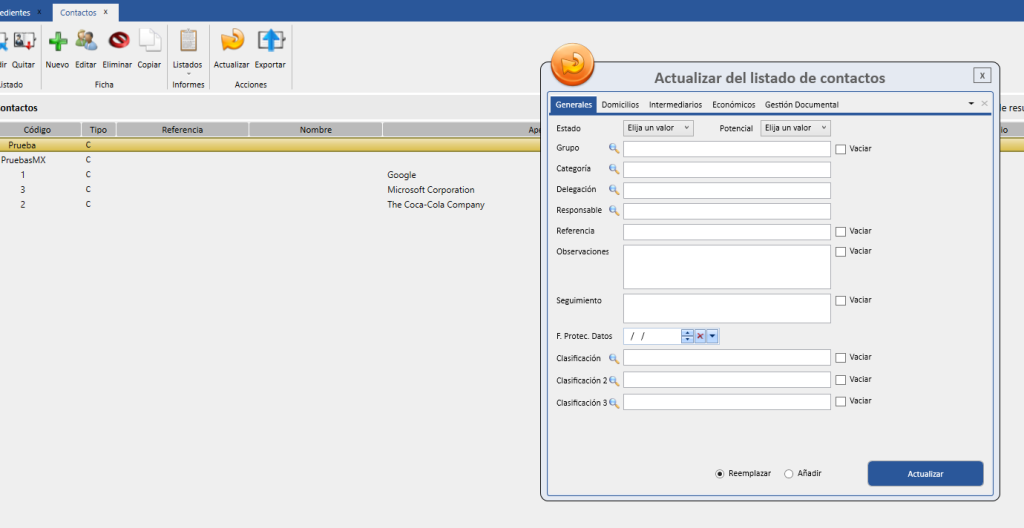This screenshot has height=528, width=1024.
Task: Sort by the Nombre column header
Action: coord(315,130)
